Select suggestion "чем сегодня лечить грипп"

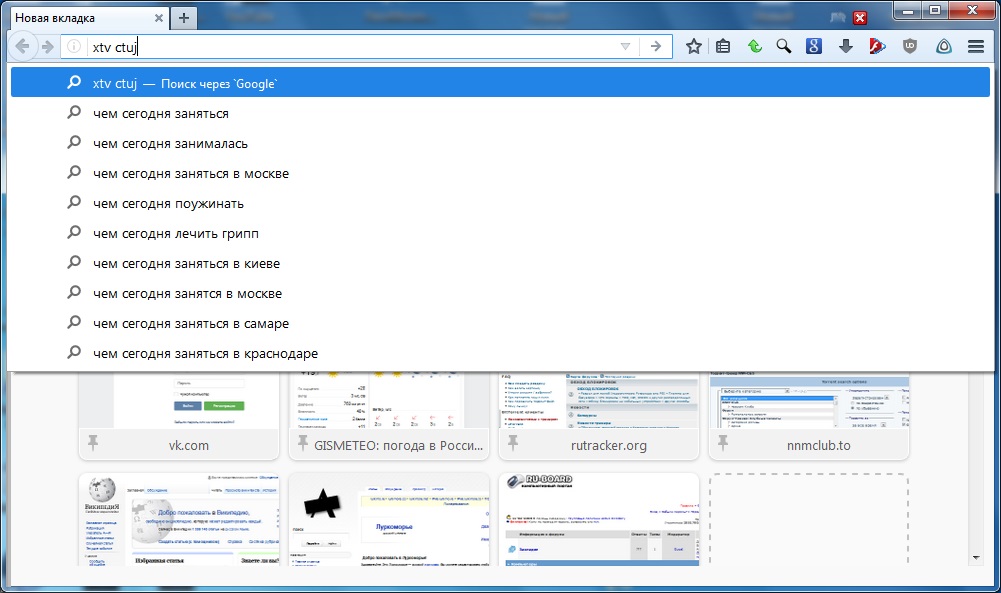pyautogui.click(x=175, y=234)
